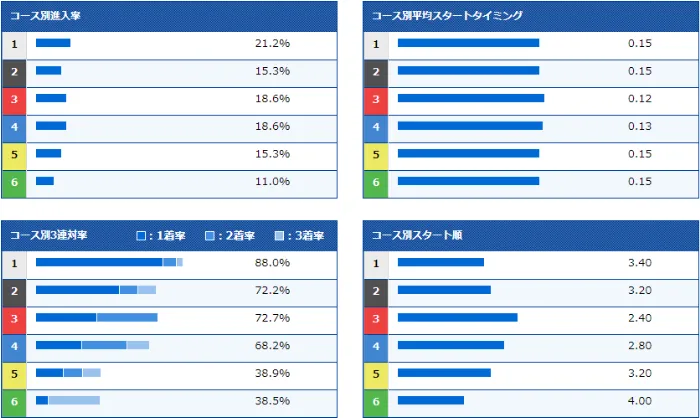Click black course 2 badge in コース別3連対率 panel
Viewport: 700px width, 418px height.
pos(15,290)
